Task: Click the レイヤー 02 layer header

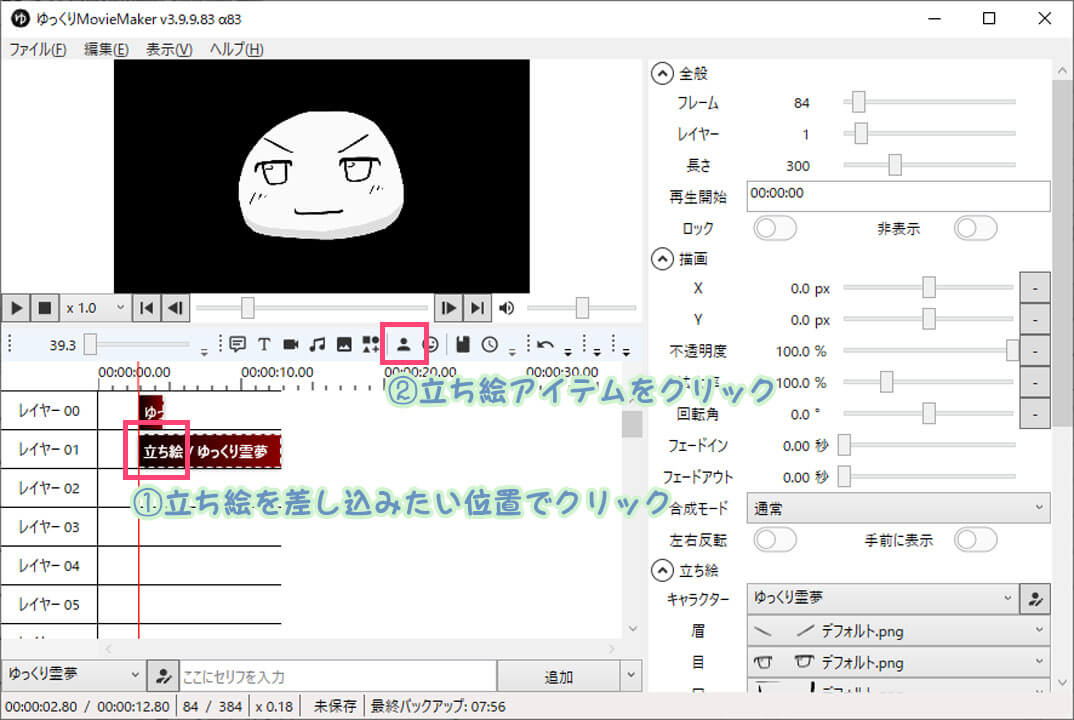Action: click(x=49, y=488)
